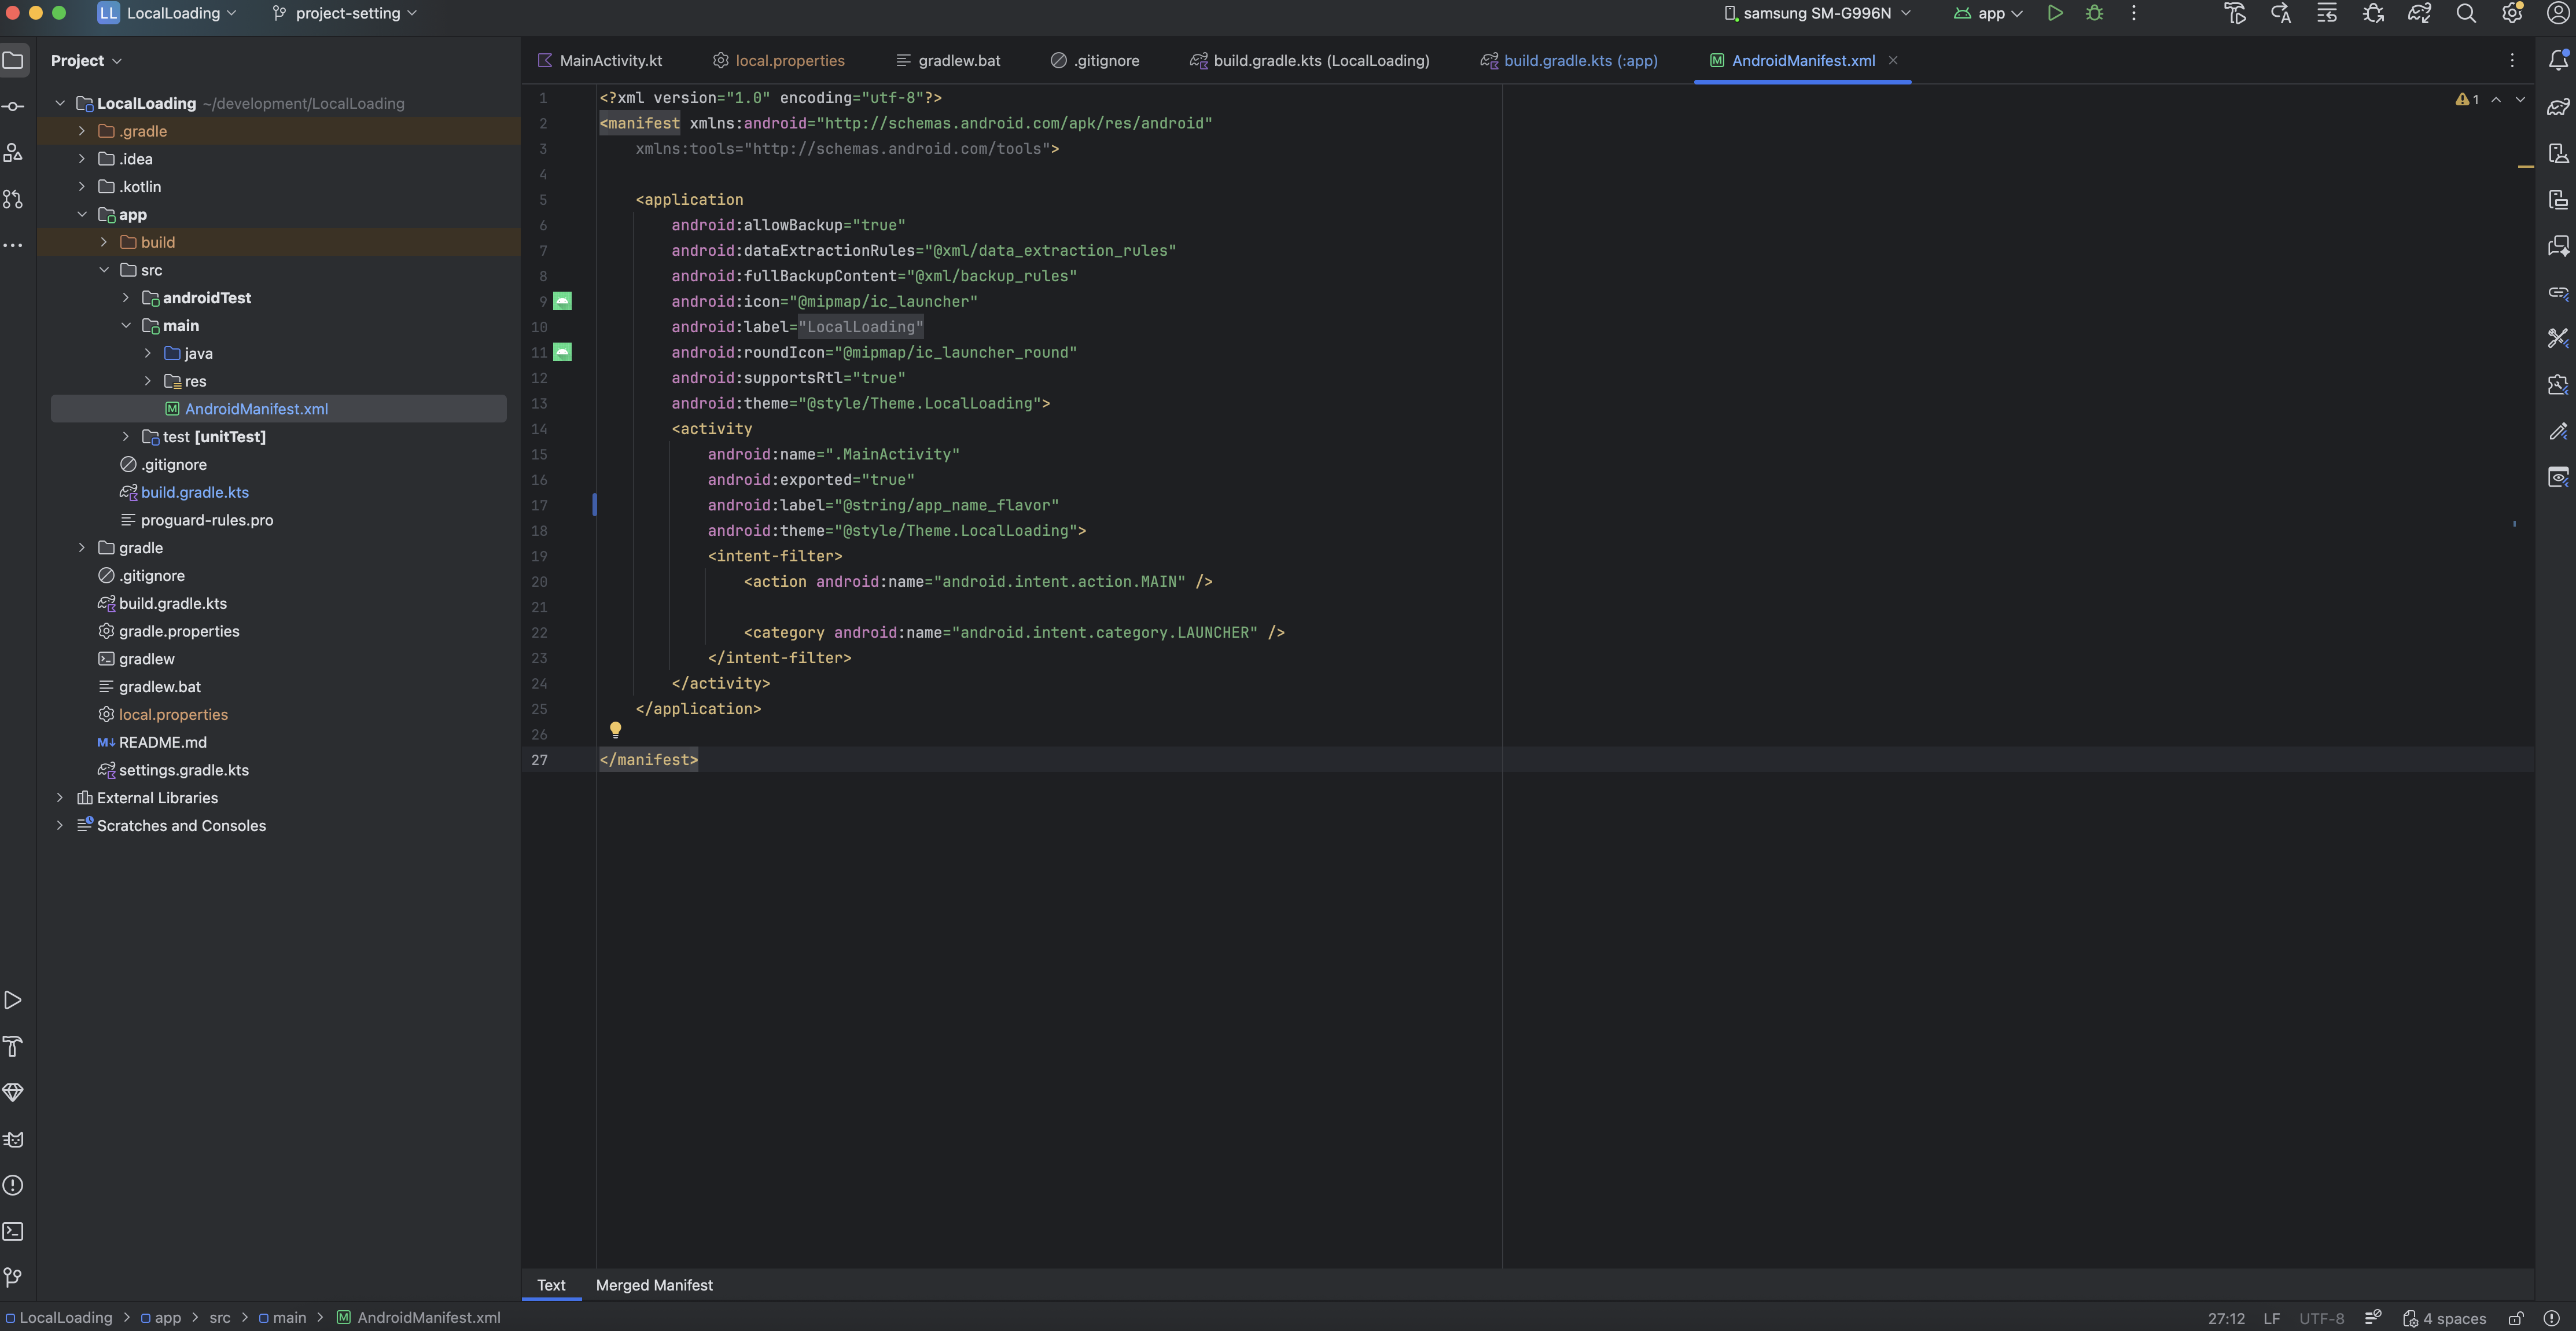The image size is (2576, 1331).
Task: Click the lightbulb quick-fix icon on line 26
Action: point(615,730)
